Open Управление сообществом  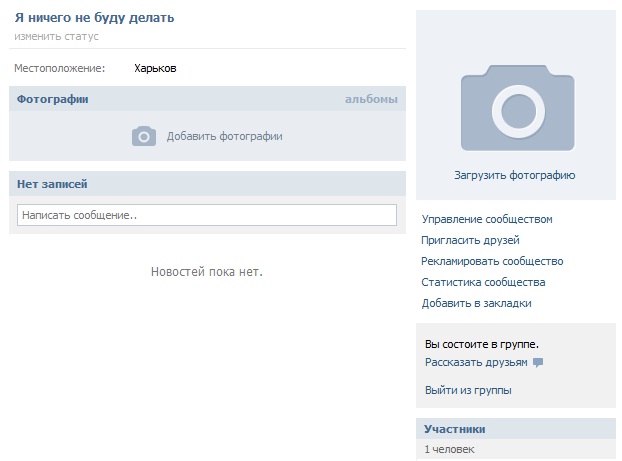[487, 219]
